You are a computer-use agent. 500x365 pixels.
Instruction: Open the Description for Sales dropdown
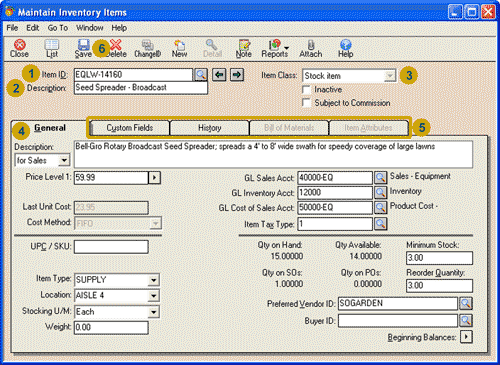point(64,160)
